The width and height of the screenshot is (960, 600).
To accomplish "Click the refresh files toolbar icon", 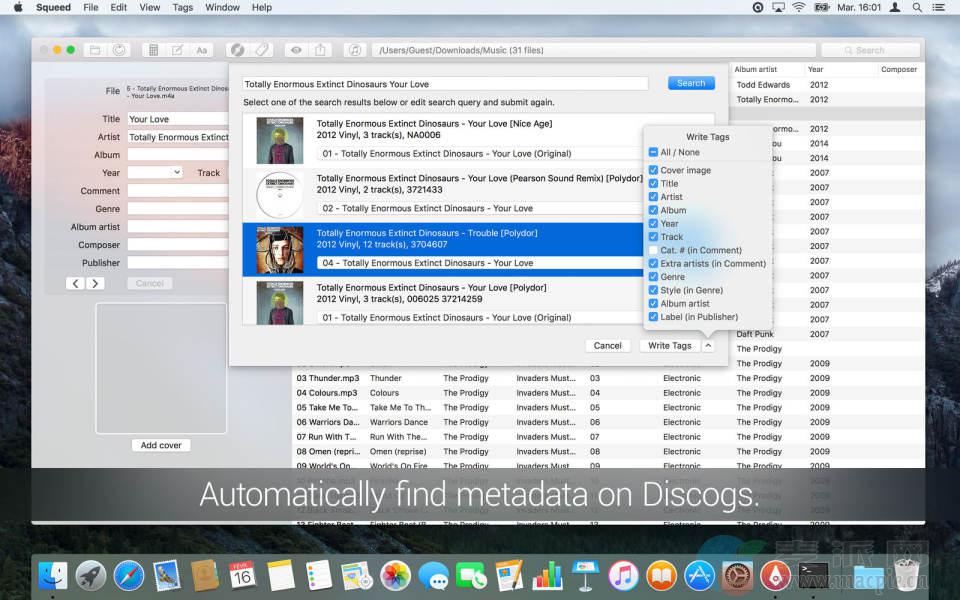I will pyautogui.click(x=119, y=50).
